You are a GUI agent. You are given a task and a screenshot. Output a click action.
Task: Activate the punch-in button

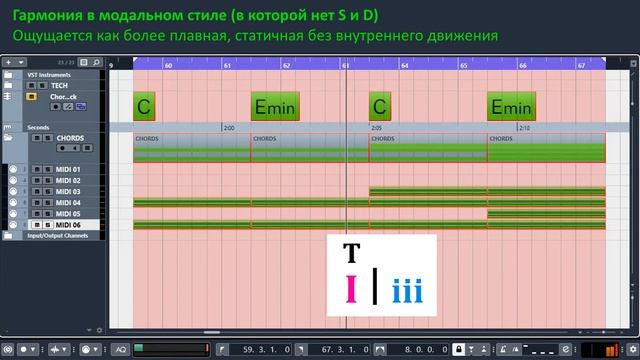[x=471, y=349]
